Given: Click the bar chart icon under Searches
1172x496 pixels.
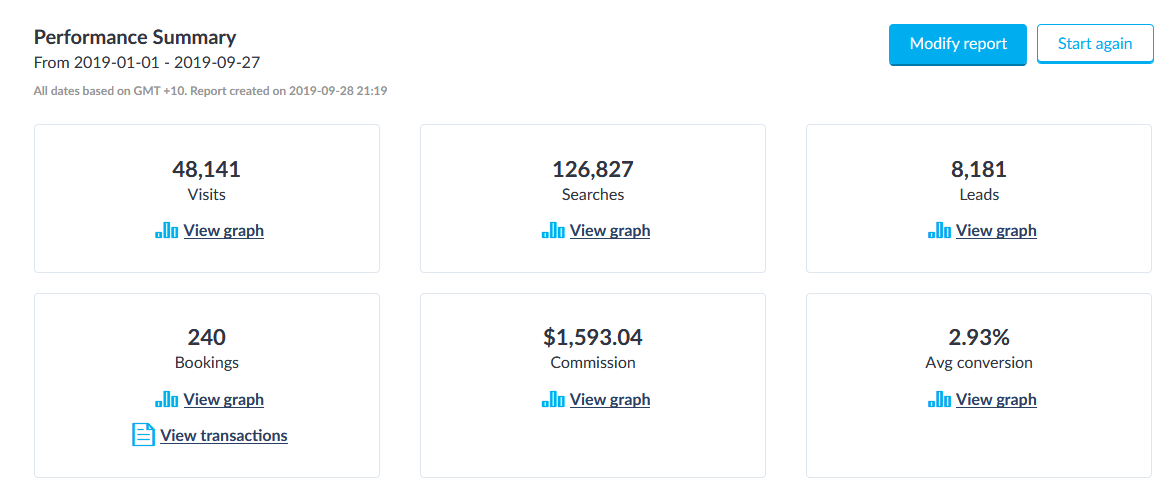Looking at the screenshot, I should coord(553,231).
